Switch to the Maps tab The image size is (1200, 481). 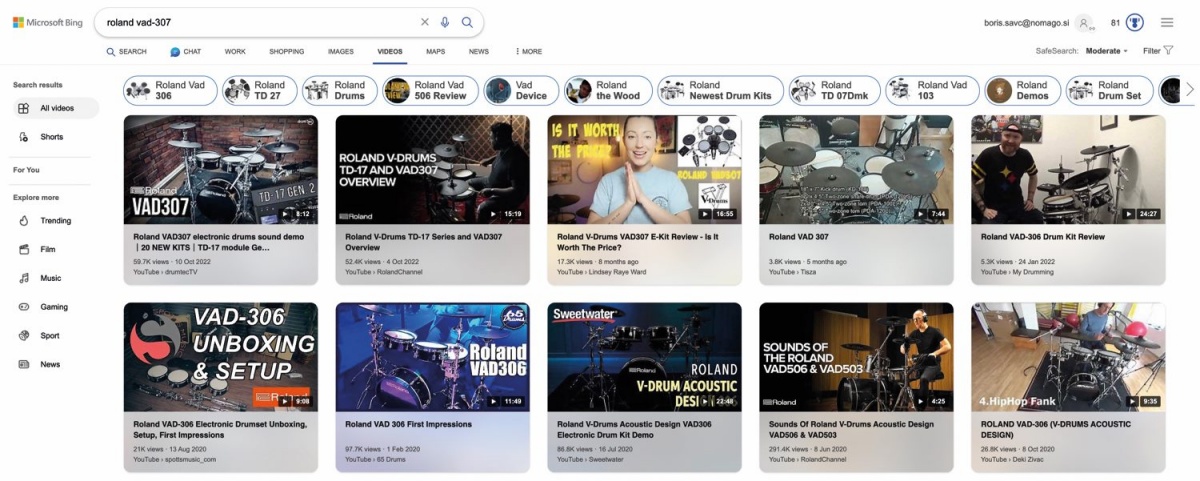tap(435, 51)
